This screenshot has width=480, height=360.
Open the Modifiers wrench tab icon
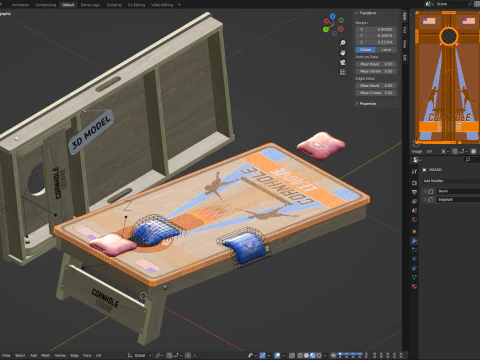coord(414,241)
